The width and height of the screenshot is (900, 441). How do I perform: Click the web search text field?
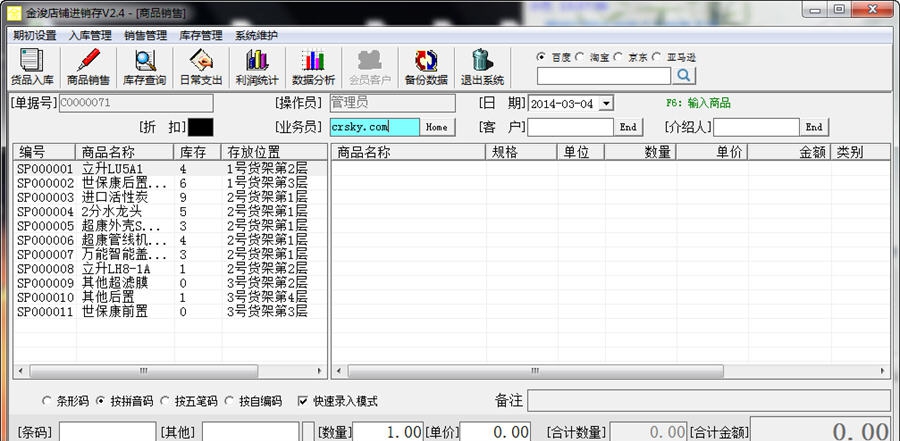click(x=604, y=76)
